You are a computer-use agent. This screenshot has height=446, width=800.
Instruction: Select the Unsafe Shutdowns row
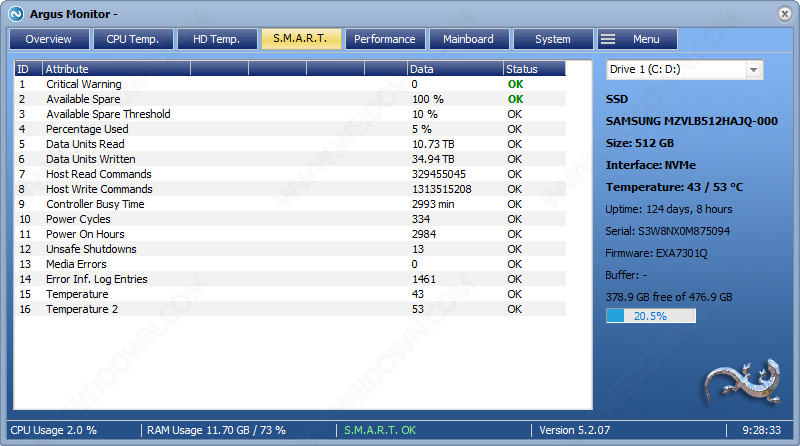point(290,249)
